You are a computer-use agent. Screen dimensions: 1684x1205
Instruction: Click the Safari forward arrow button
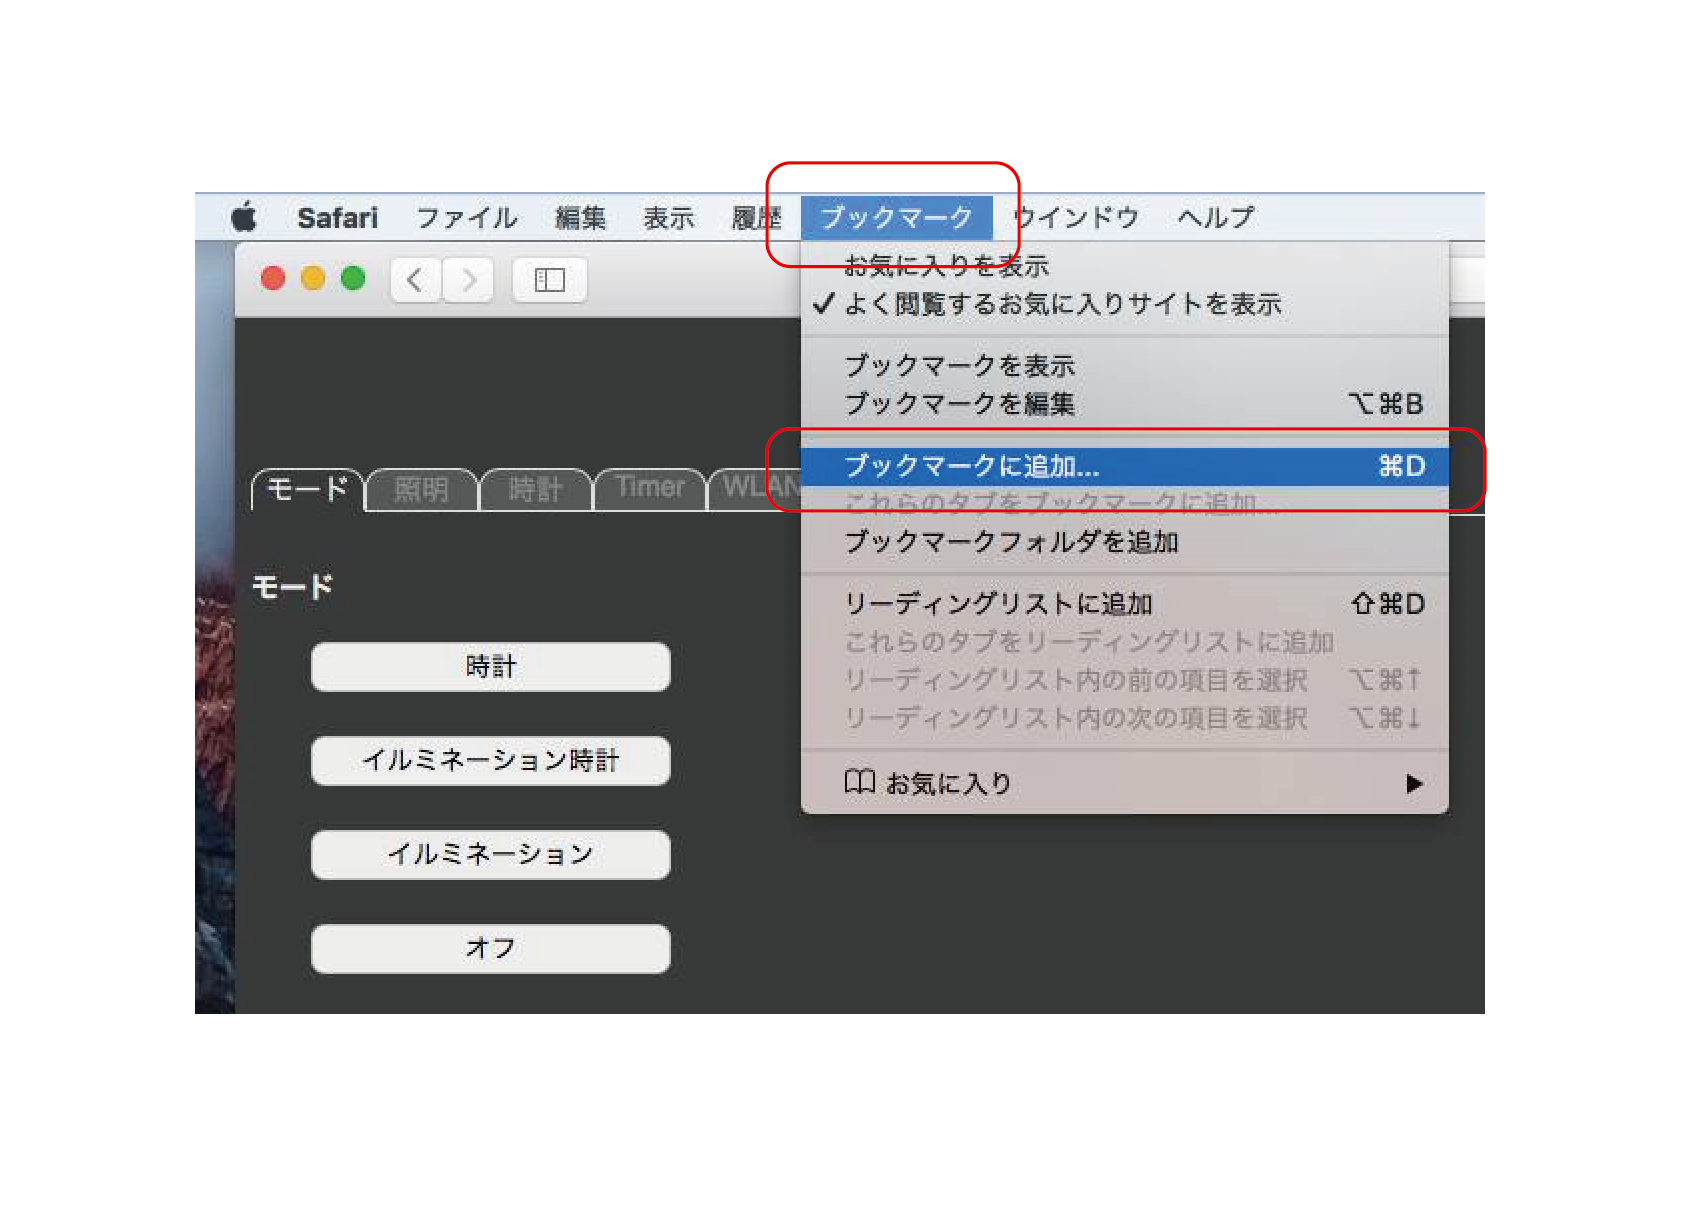click(468, 280)
